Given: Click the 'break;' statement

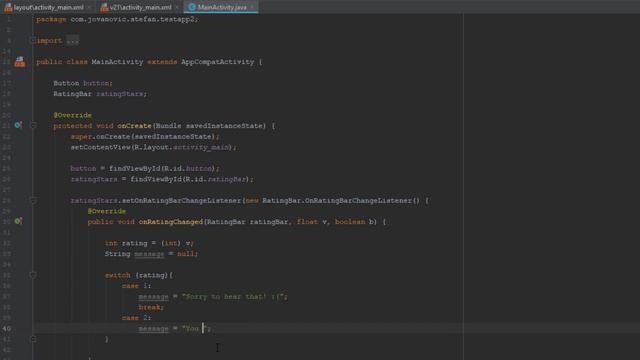Looking at the screenshot, I should tap(151, 307).
